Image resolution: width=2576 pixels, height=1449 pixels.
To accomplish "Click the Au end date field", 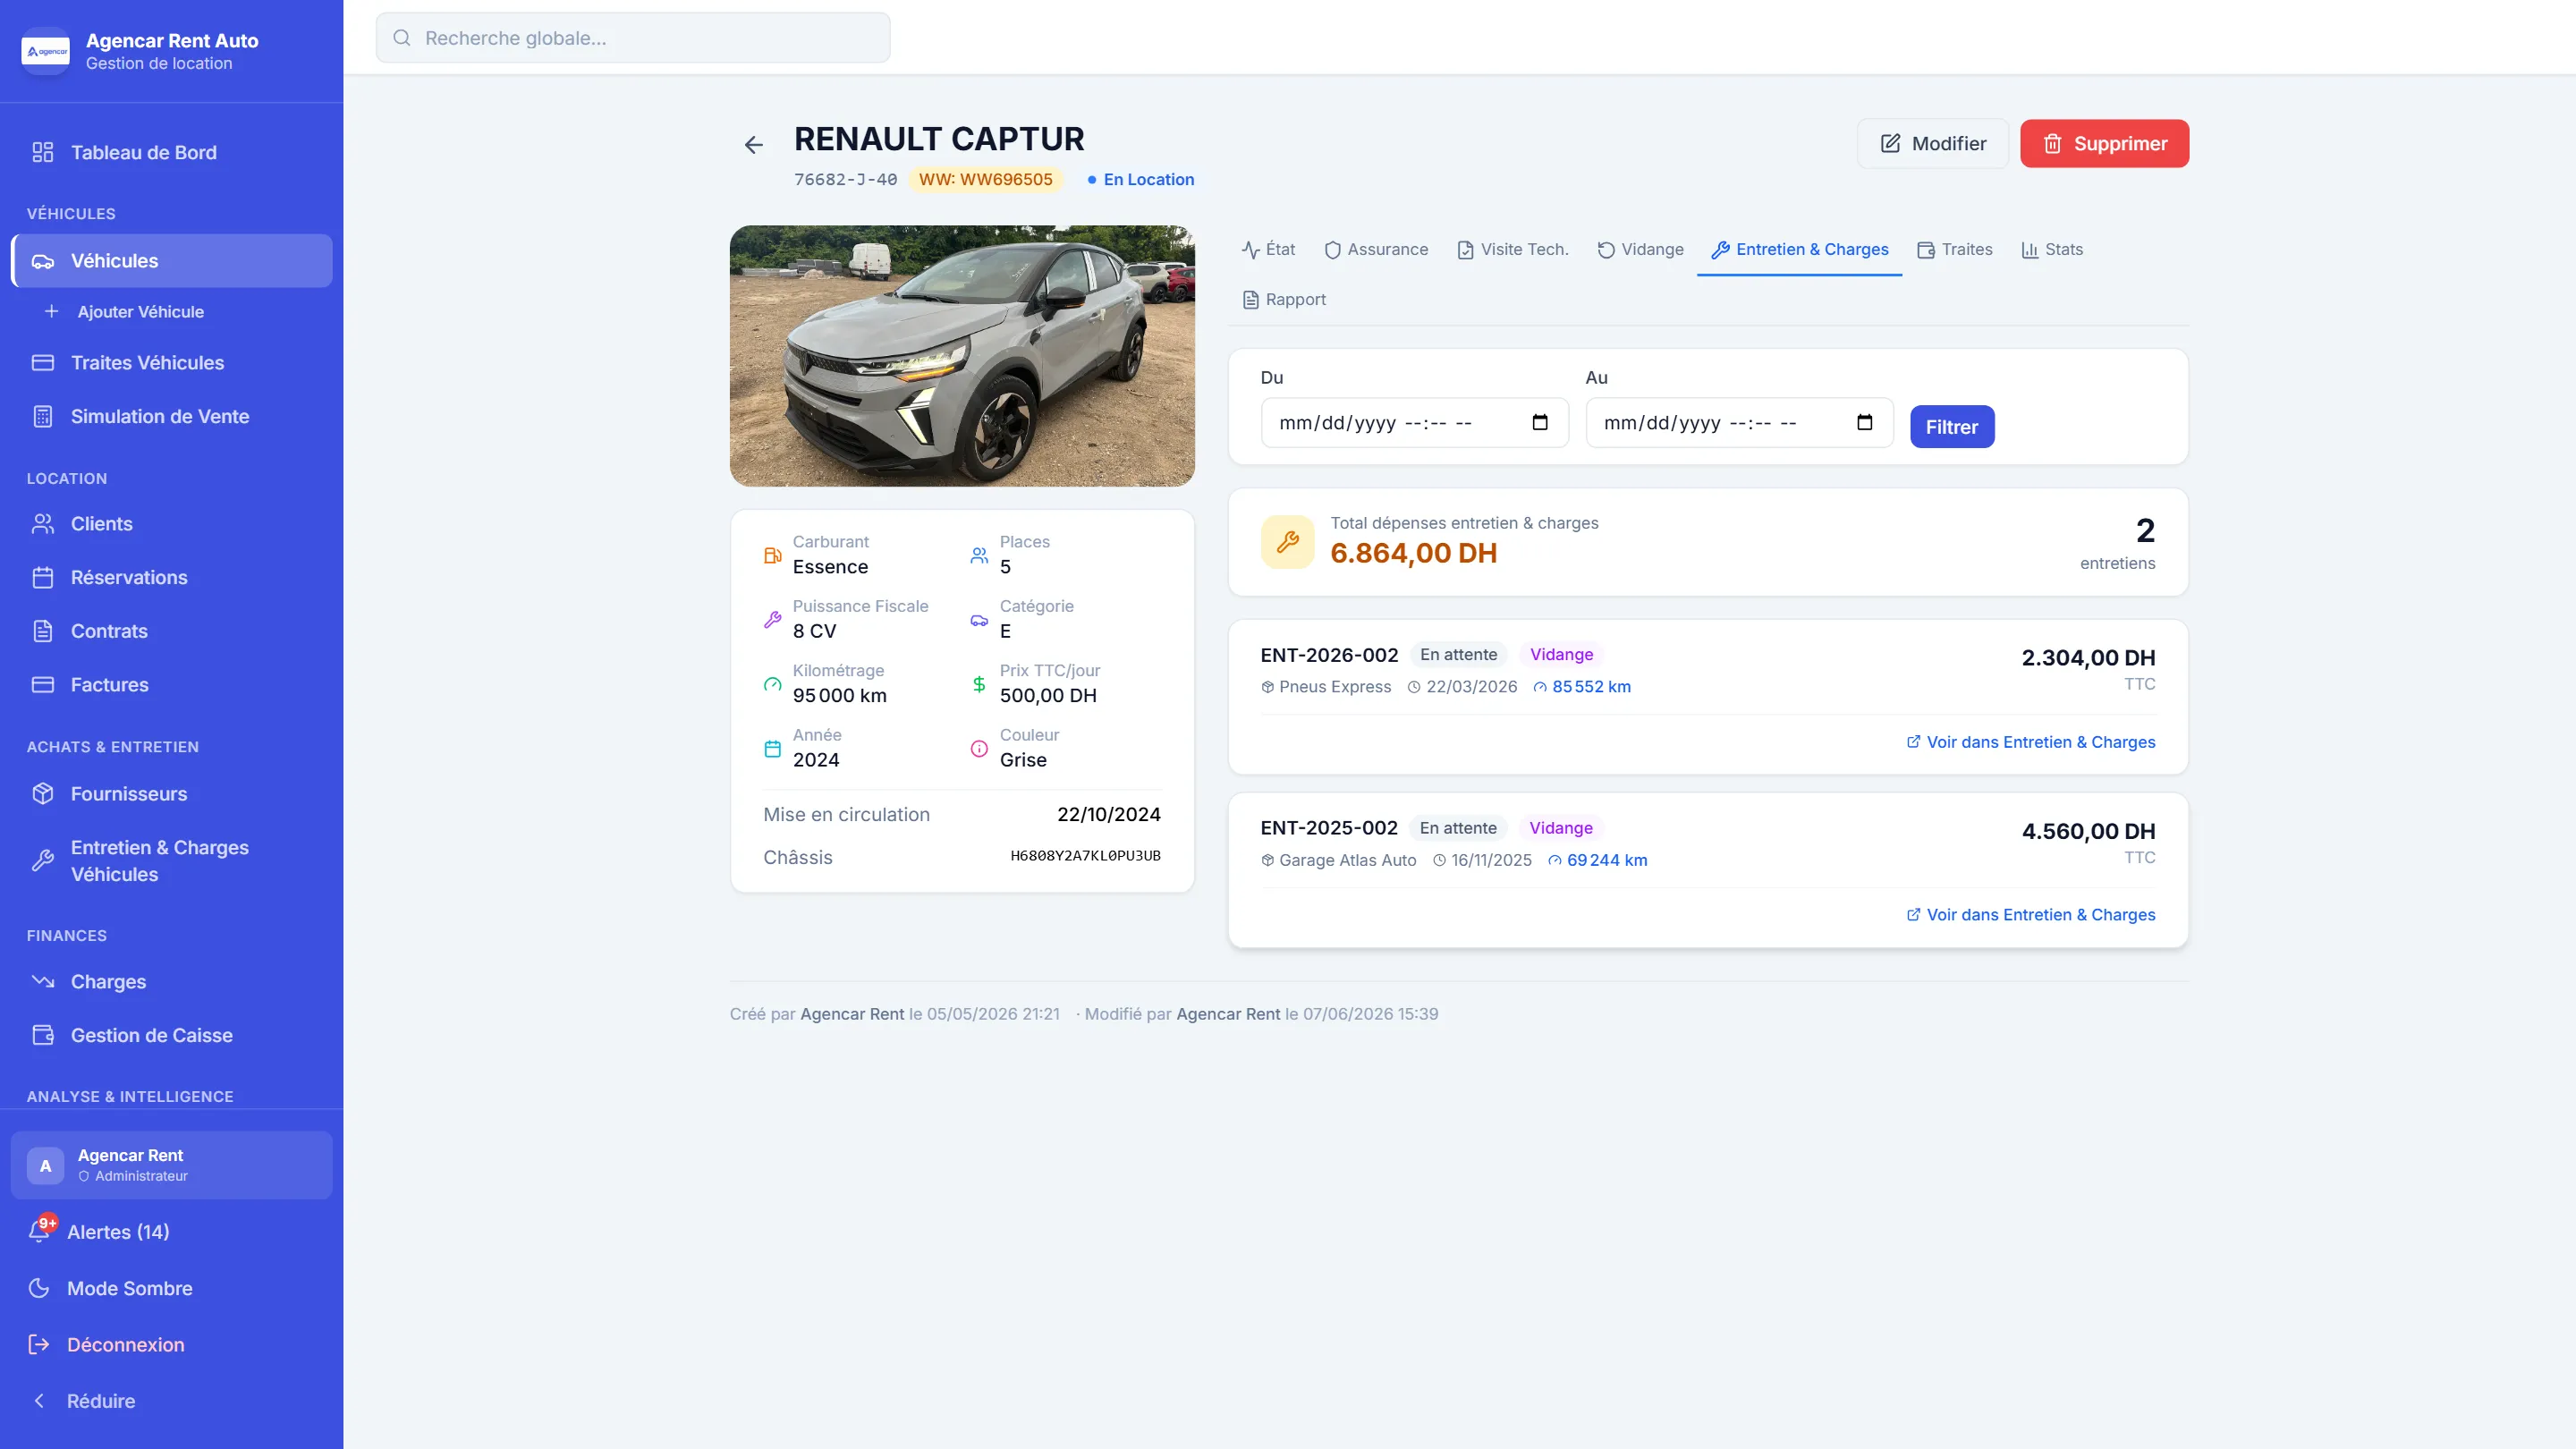I will point(1739,423).
